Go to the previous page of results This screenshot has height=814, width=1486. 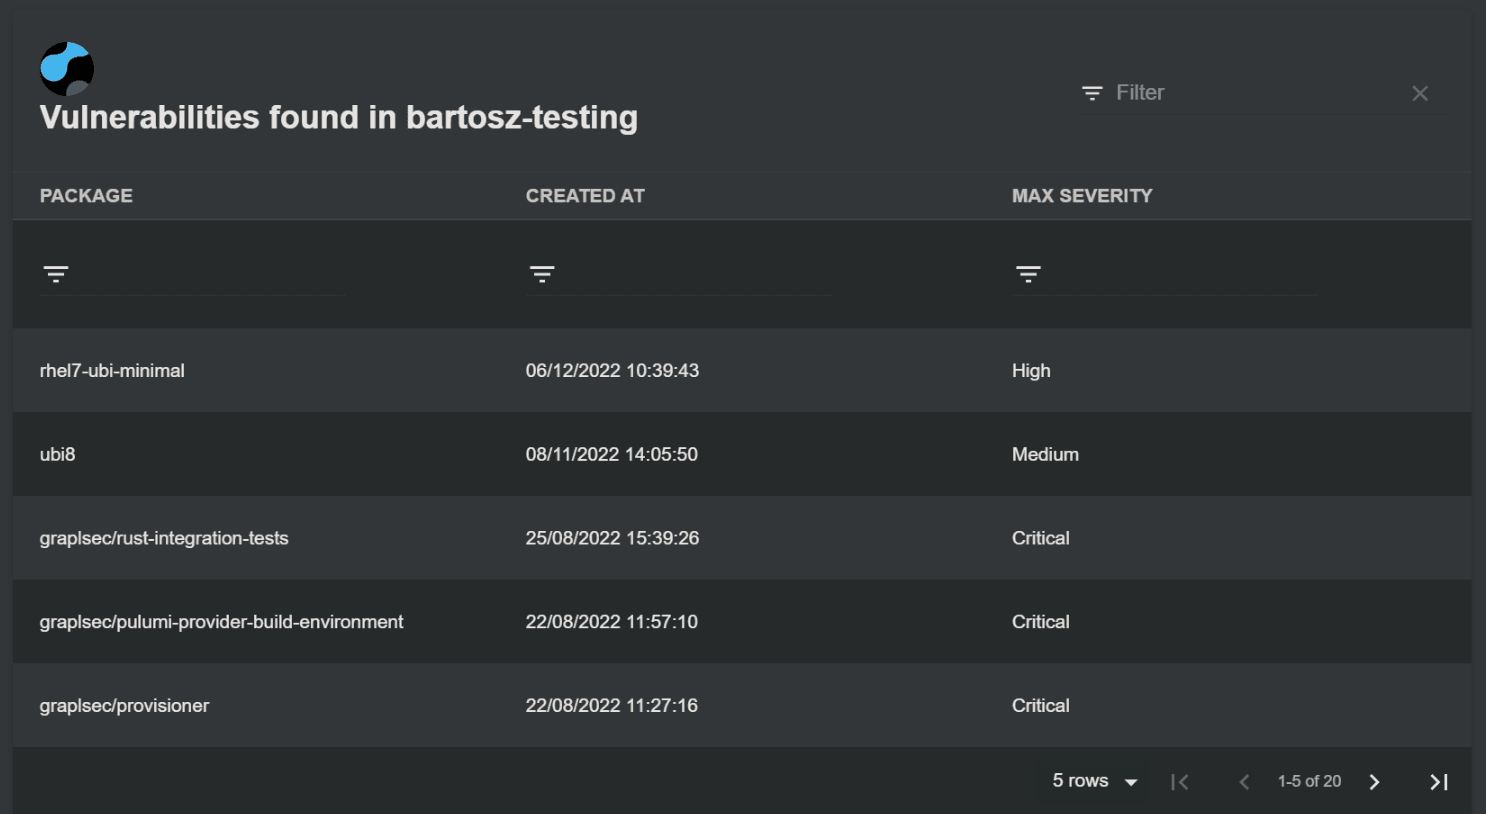[1246, 781]
